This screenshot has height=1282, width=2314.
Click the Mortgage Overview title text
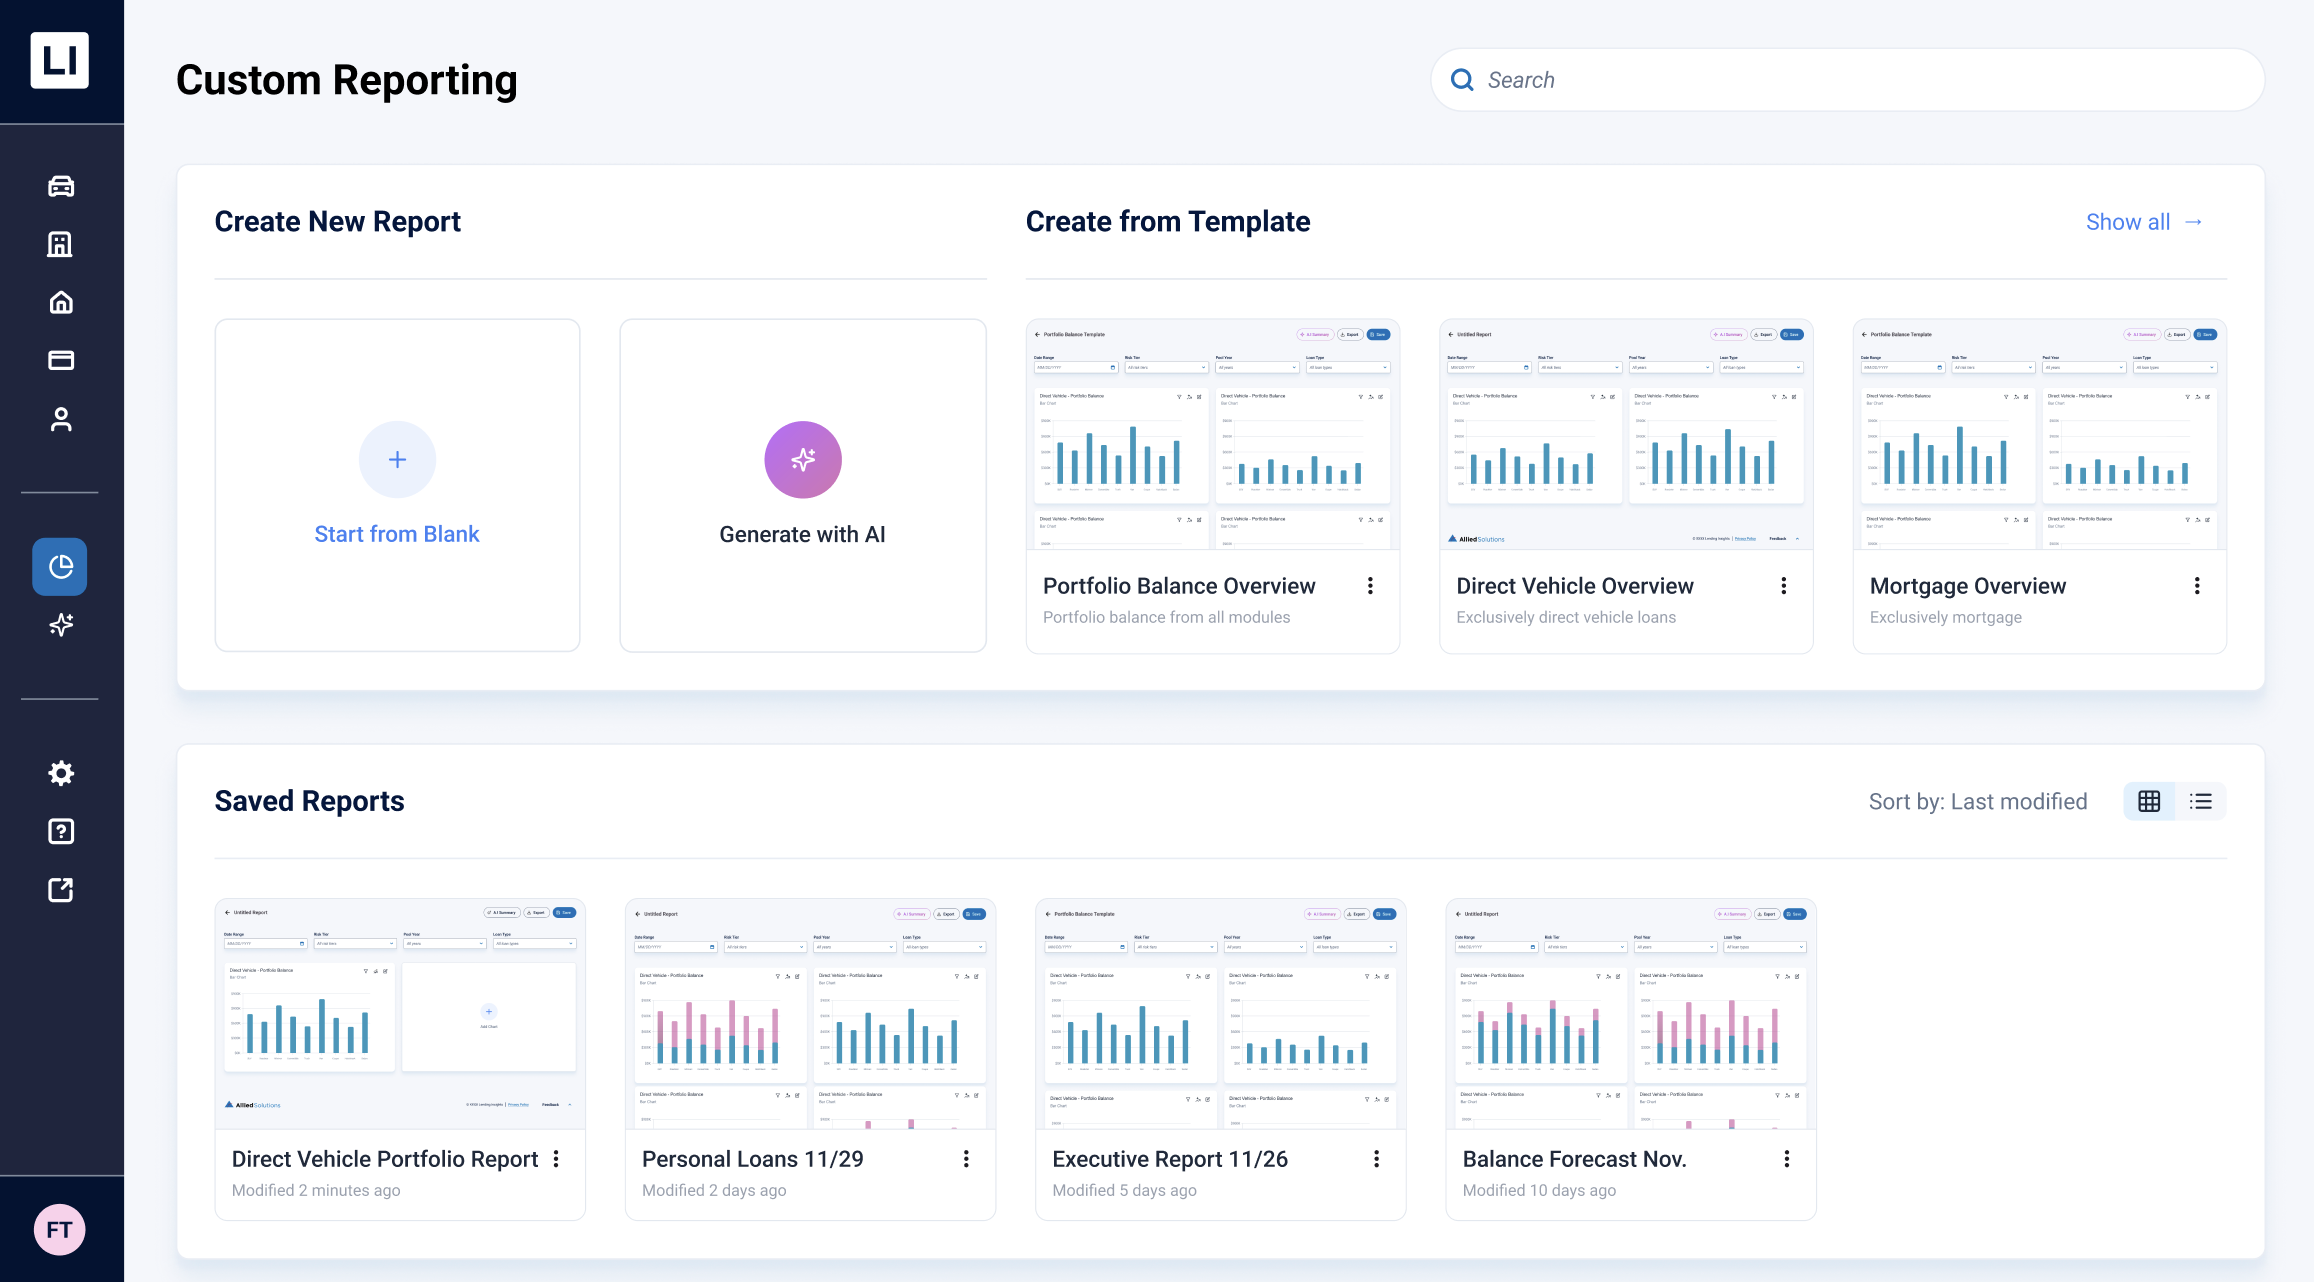[x=1967, y=586]
